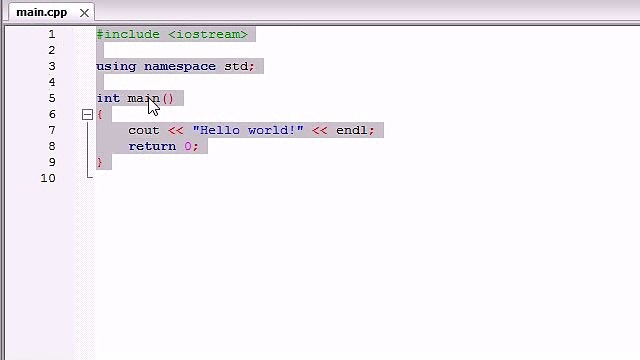Click the first << operator after cout
640x360 pixels.
click(x=176, y=131)
